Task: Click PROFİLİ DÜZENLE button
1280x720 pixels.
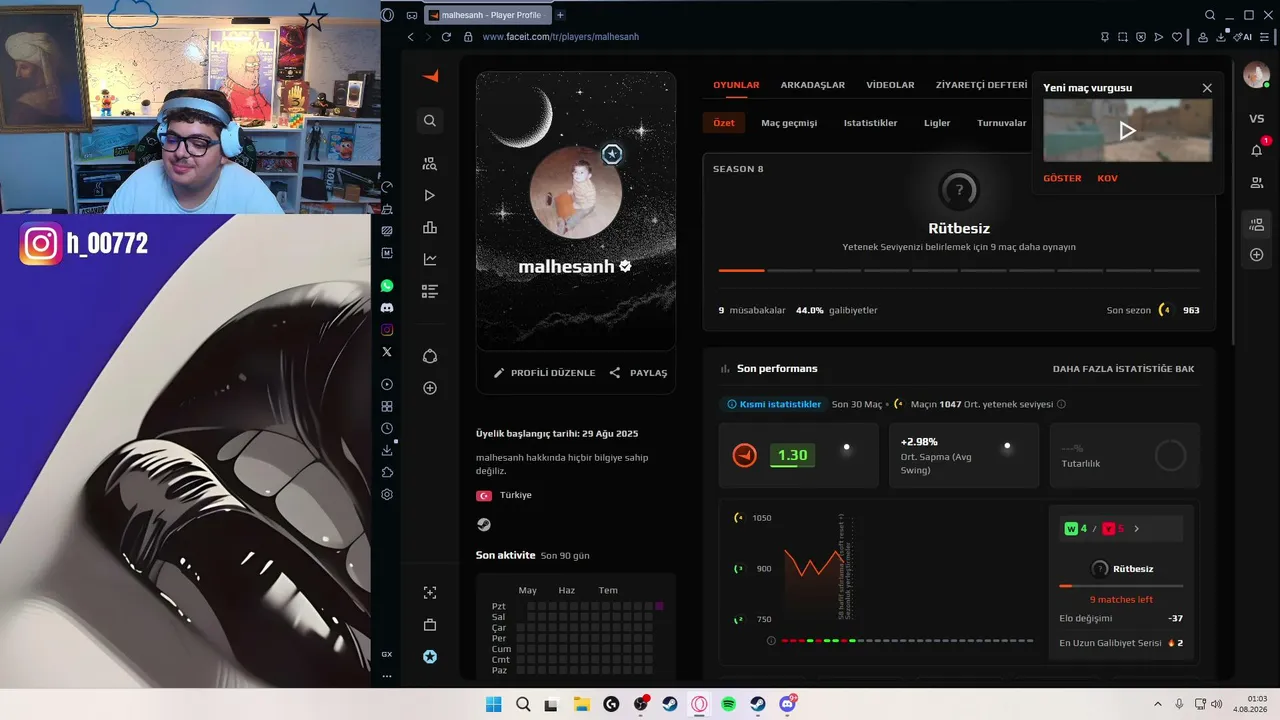Action: pos(544,373)
